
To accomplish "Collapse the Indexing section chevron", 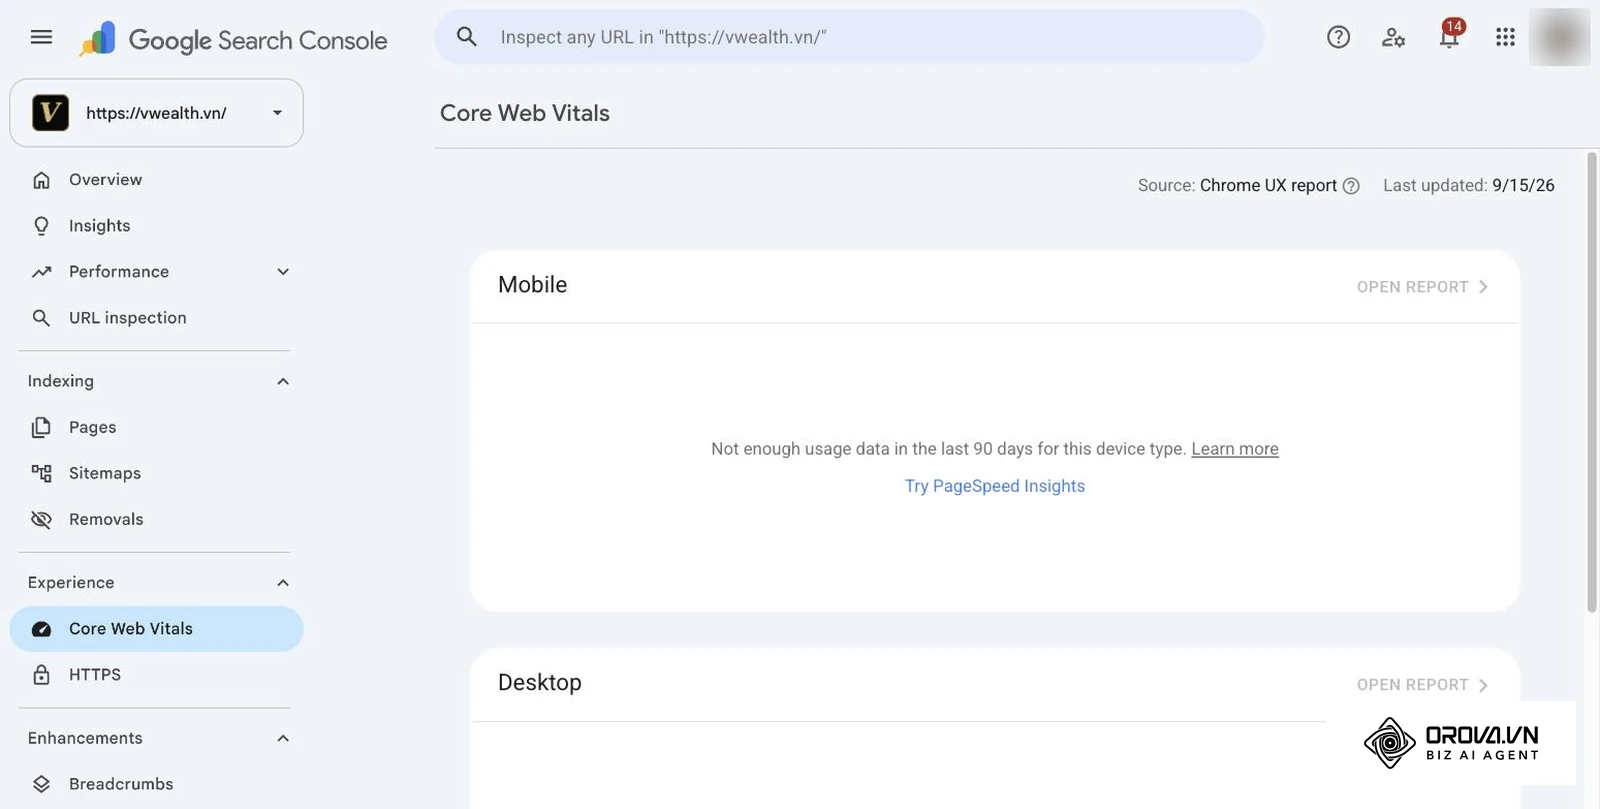I will pyautogui.click(x=283, y=381).
